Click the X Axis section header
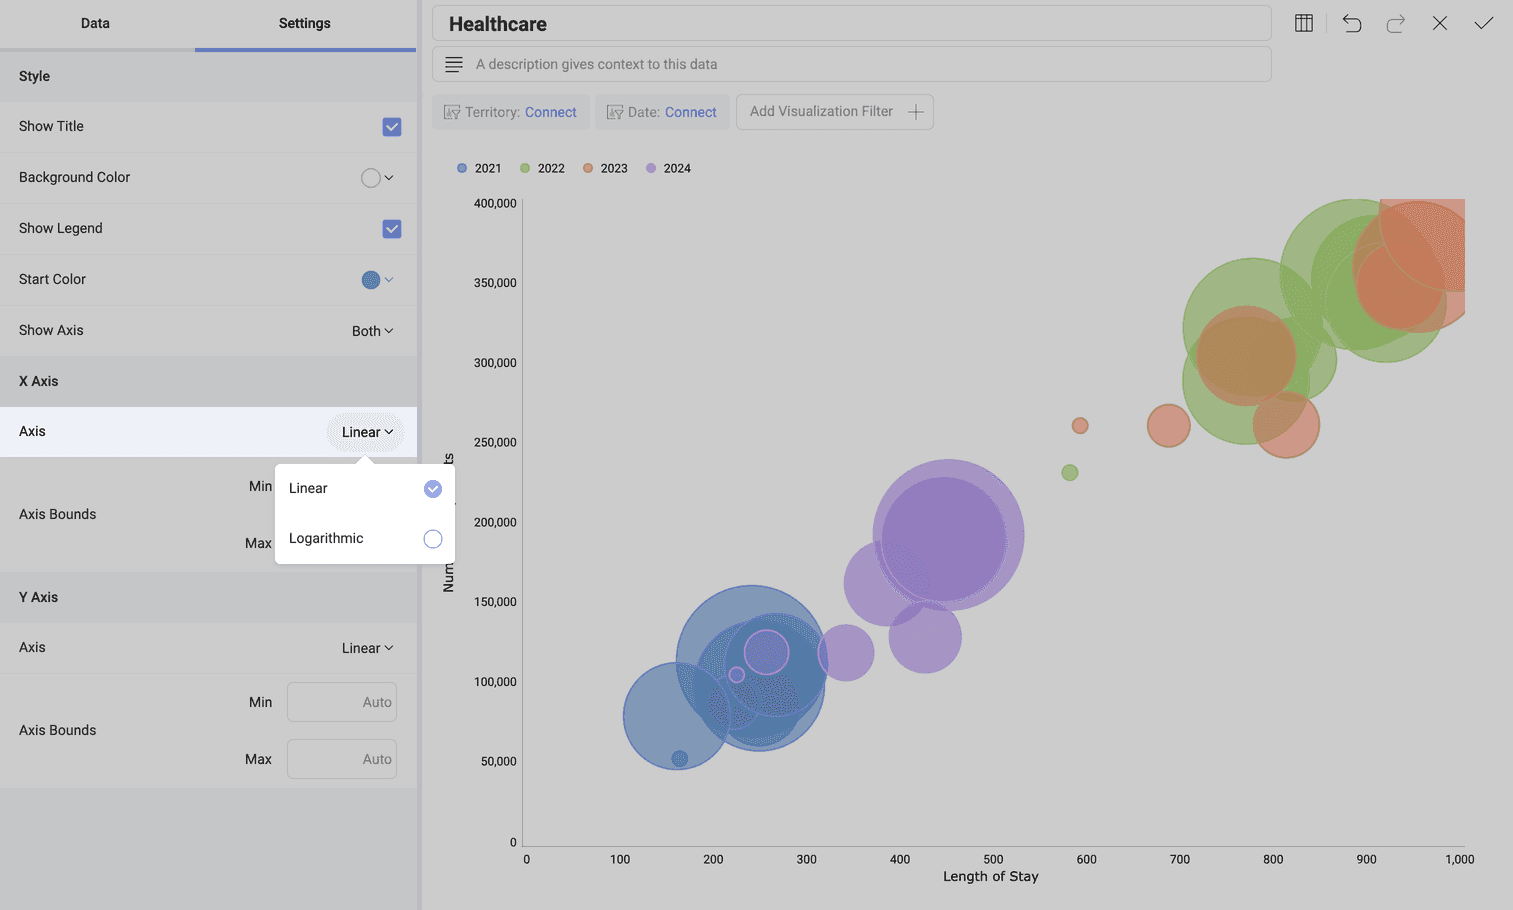Image resolution: width=1513 pixels, height=910 pixels. click(208, 381)
